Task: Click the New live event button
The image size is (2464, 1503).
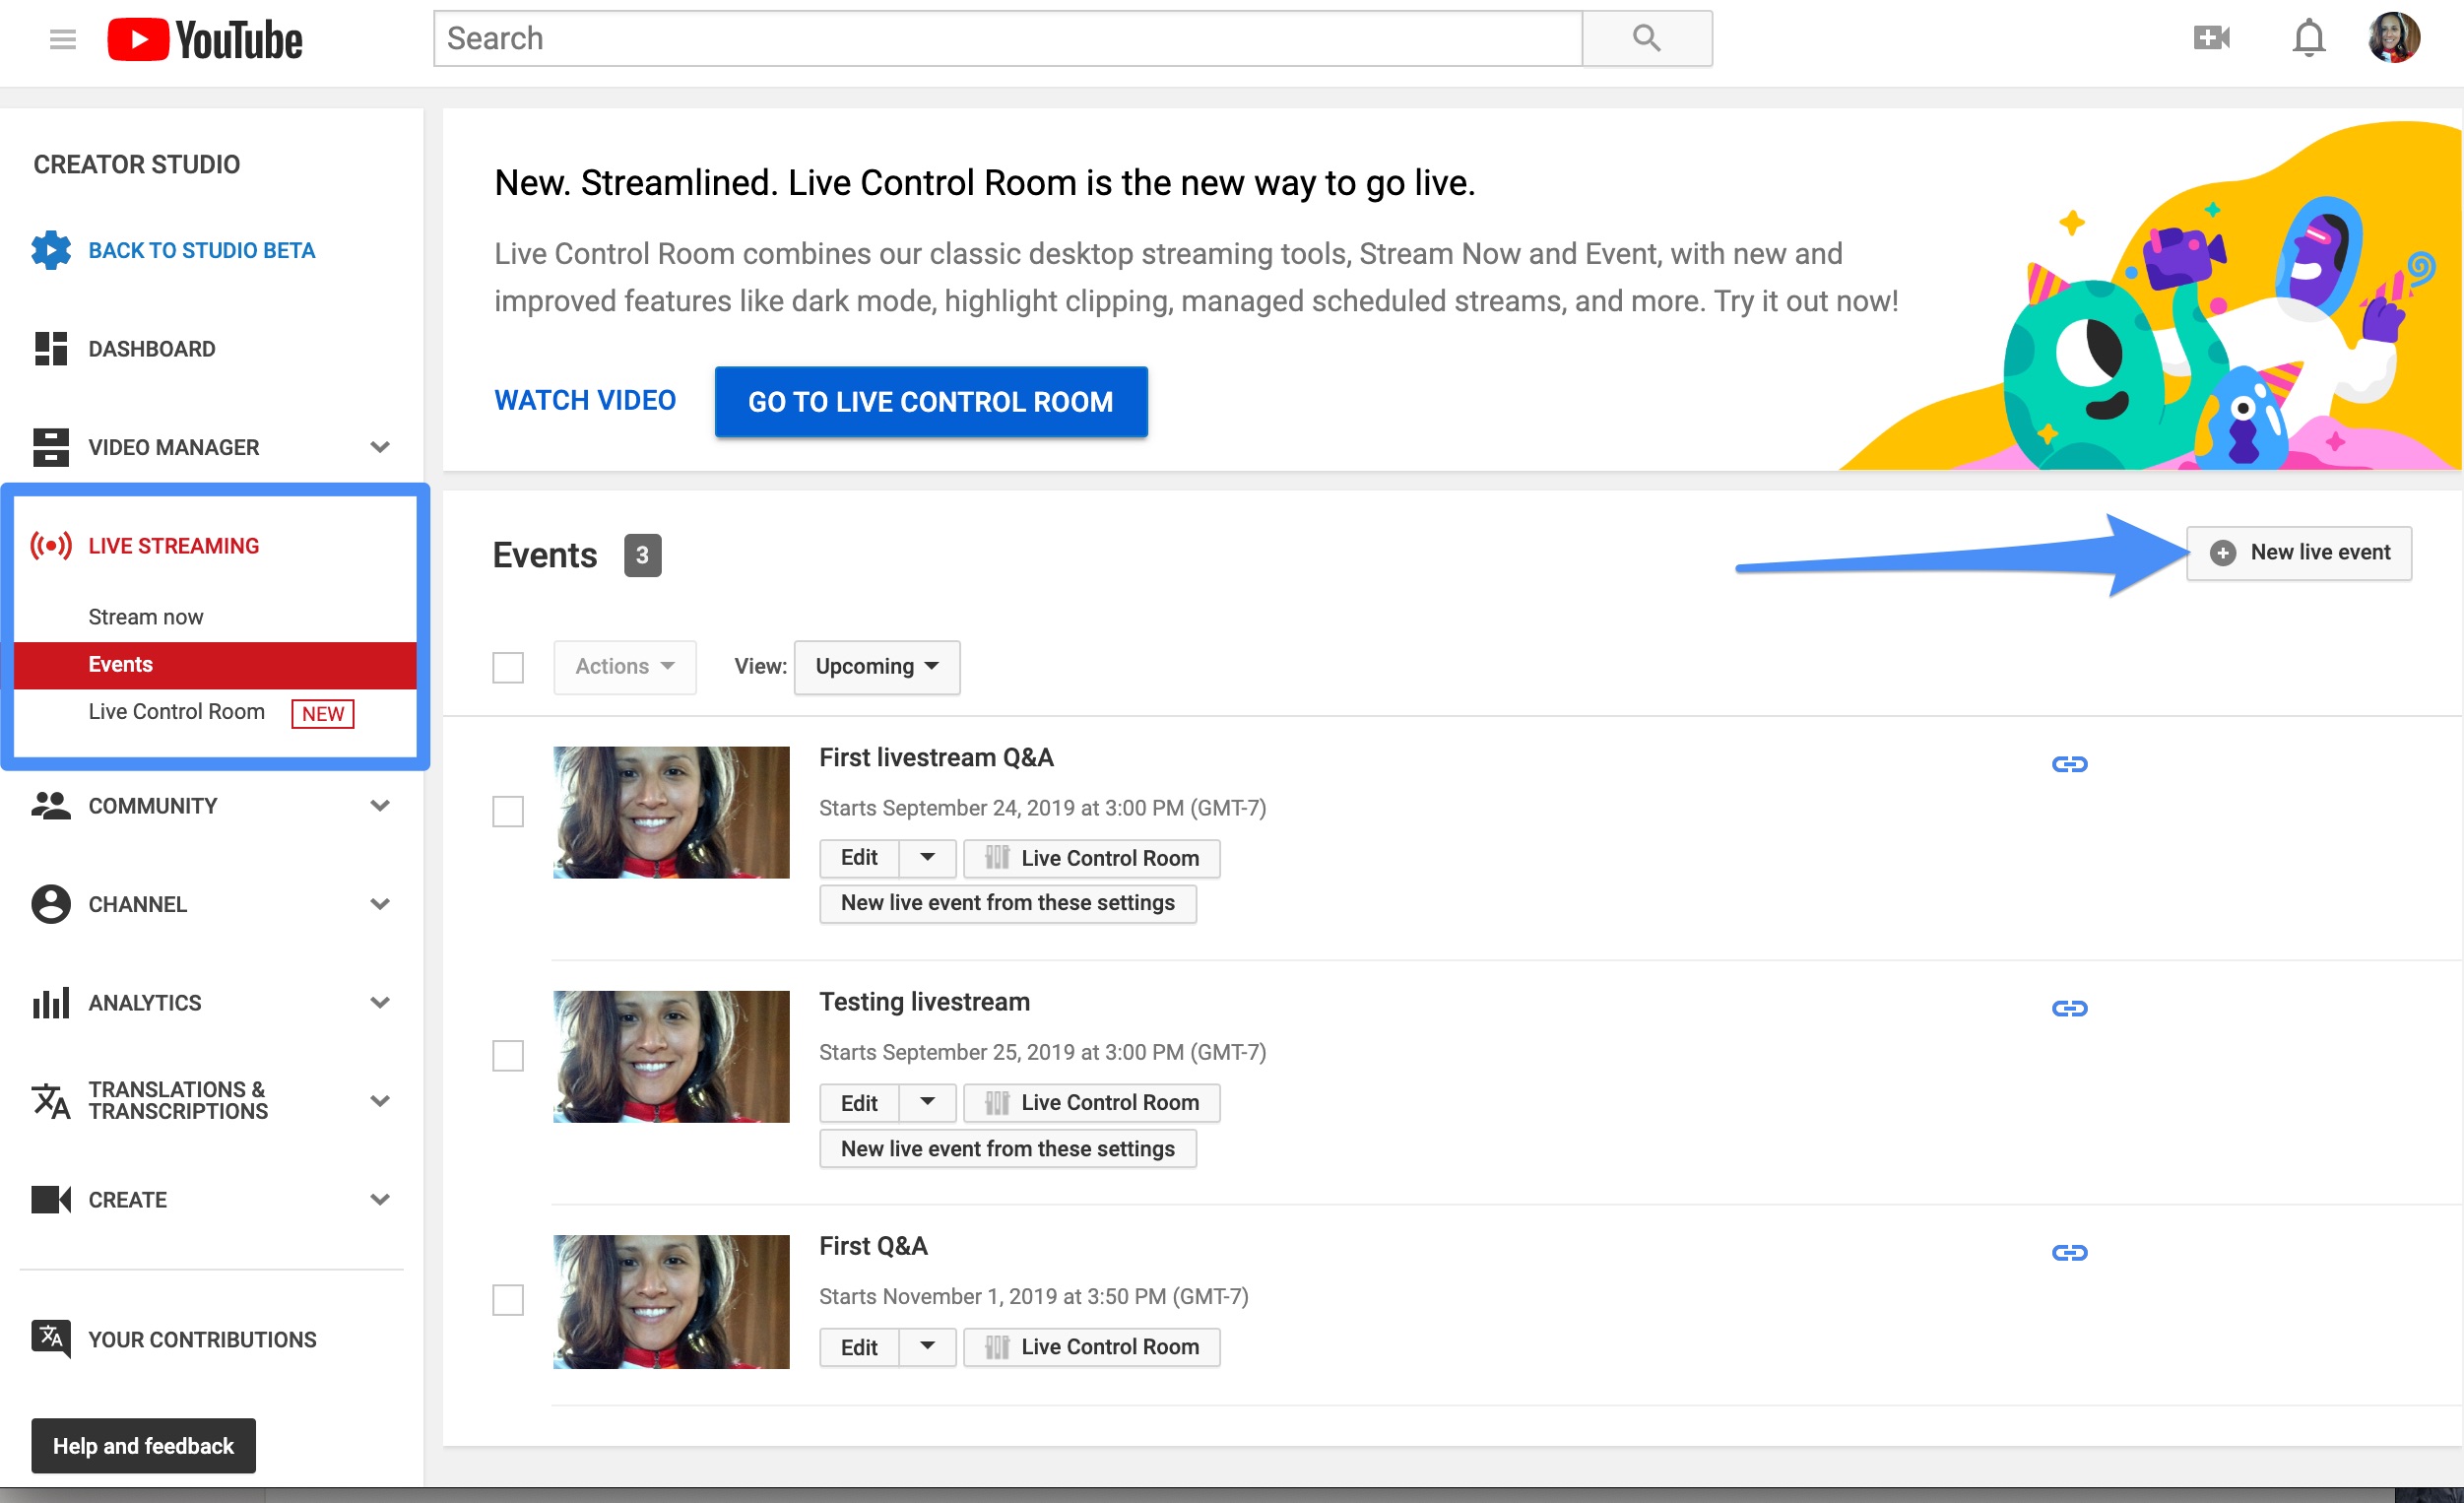Action: point(2299,553)
